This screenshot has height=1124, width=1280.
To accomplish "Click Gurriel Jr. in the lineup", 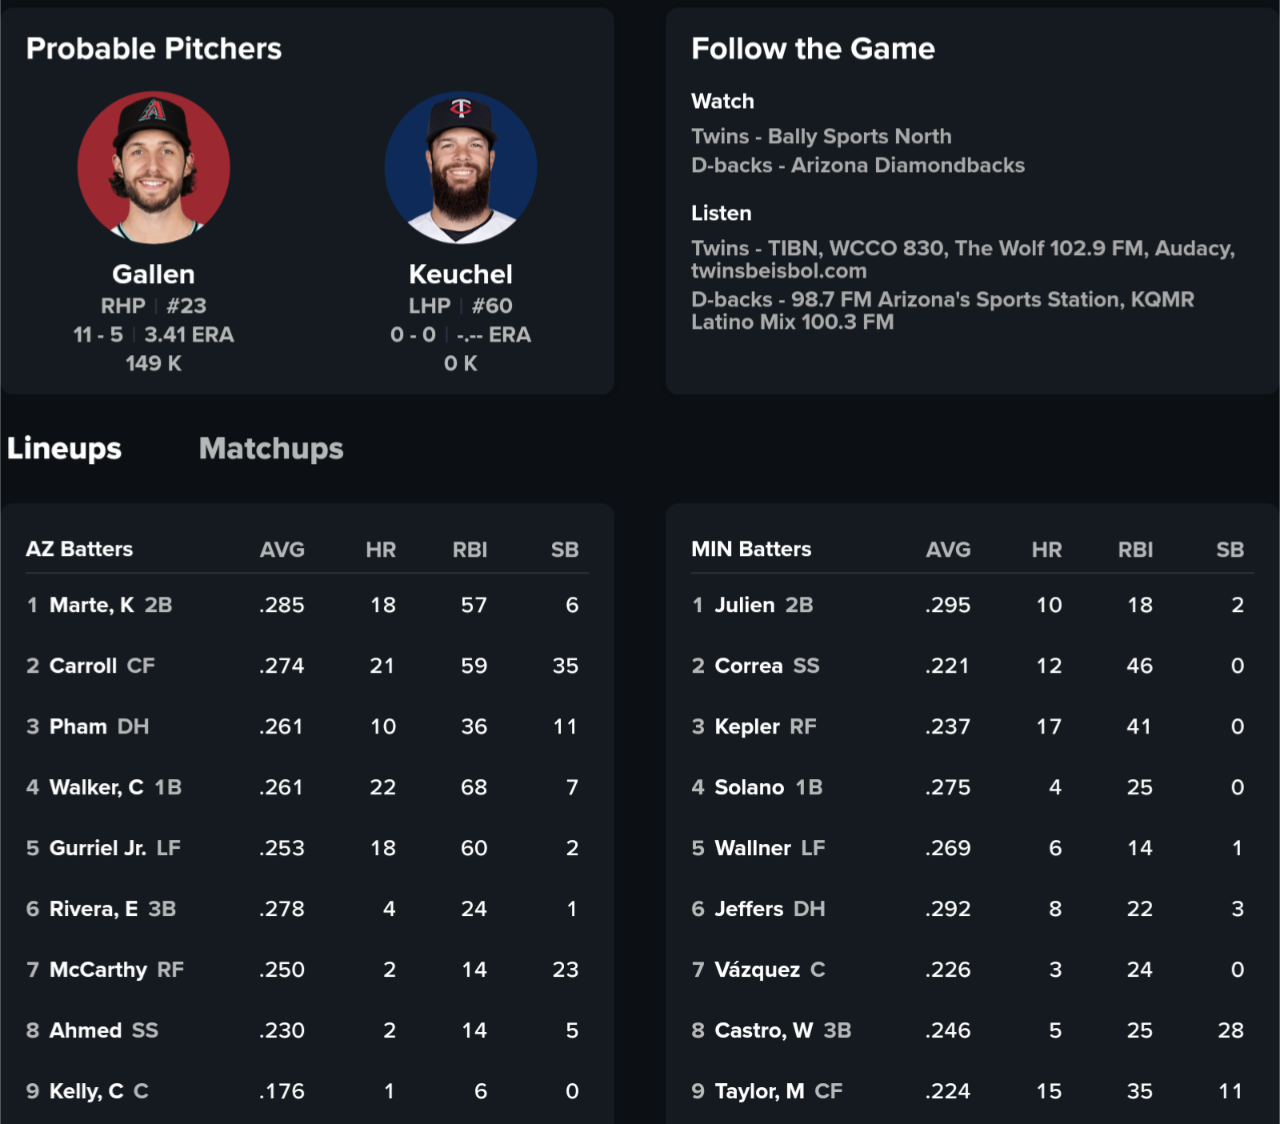I will [x=98, y=848].
